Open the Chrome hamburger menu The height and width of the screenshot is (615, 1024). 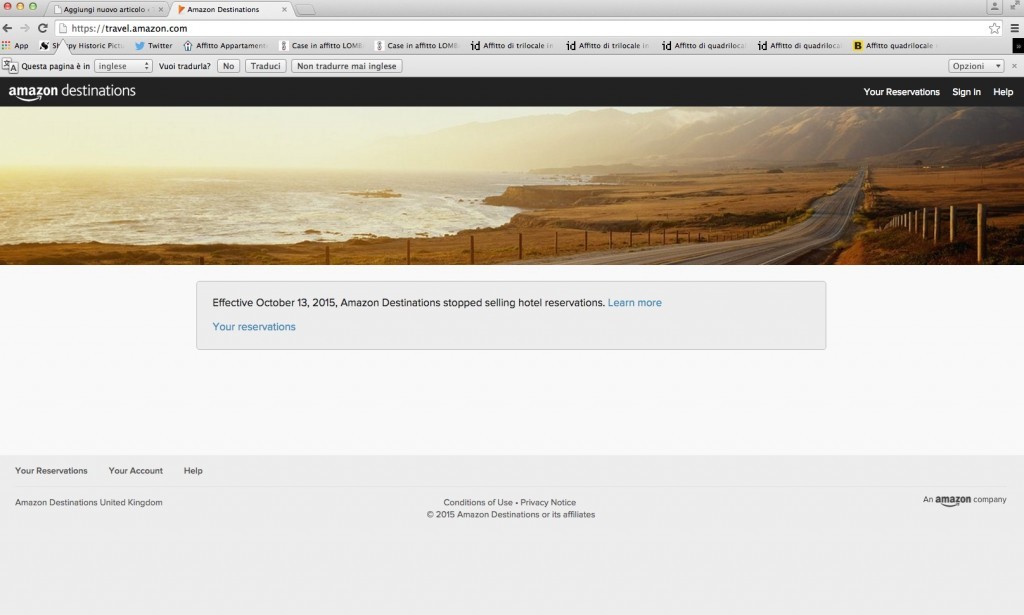pos(1014,29)
